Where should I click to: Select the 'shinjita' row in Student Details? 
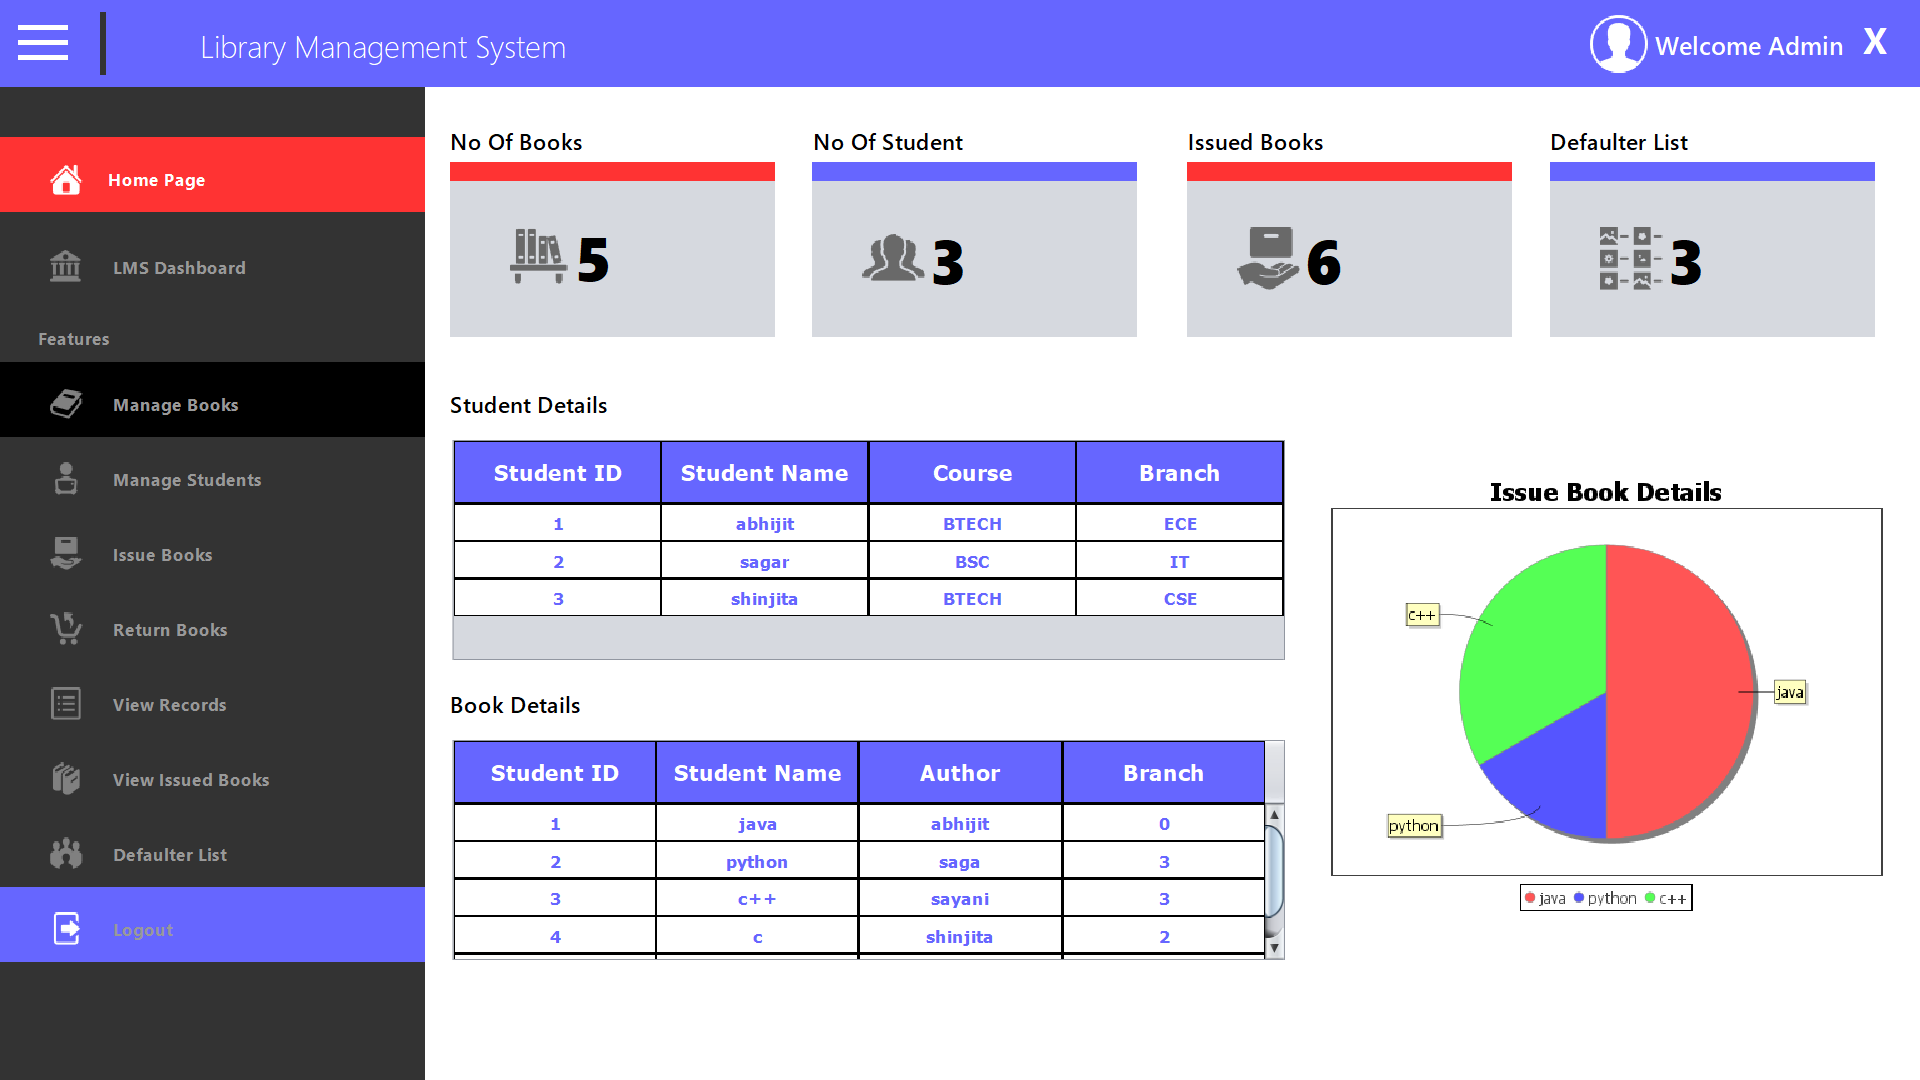click(x=868, y=598)
